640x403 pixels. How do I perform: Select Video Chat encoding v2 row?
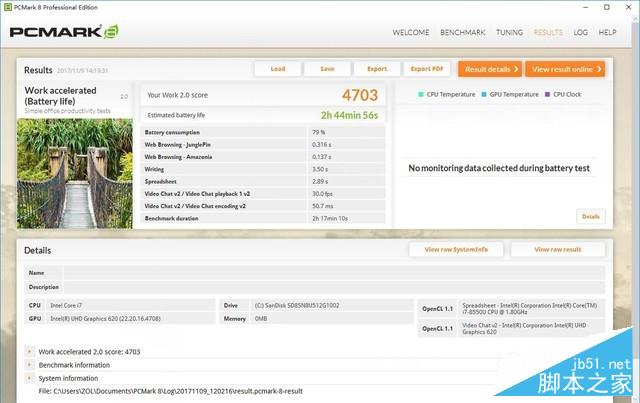click(x=263, y=206)
